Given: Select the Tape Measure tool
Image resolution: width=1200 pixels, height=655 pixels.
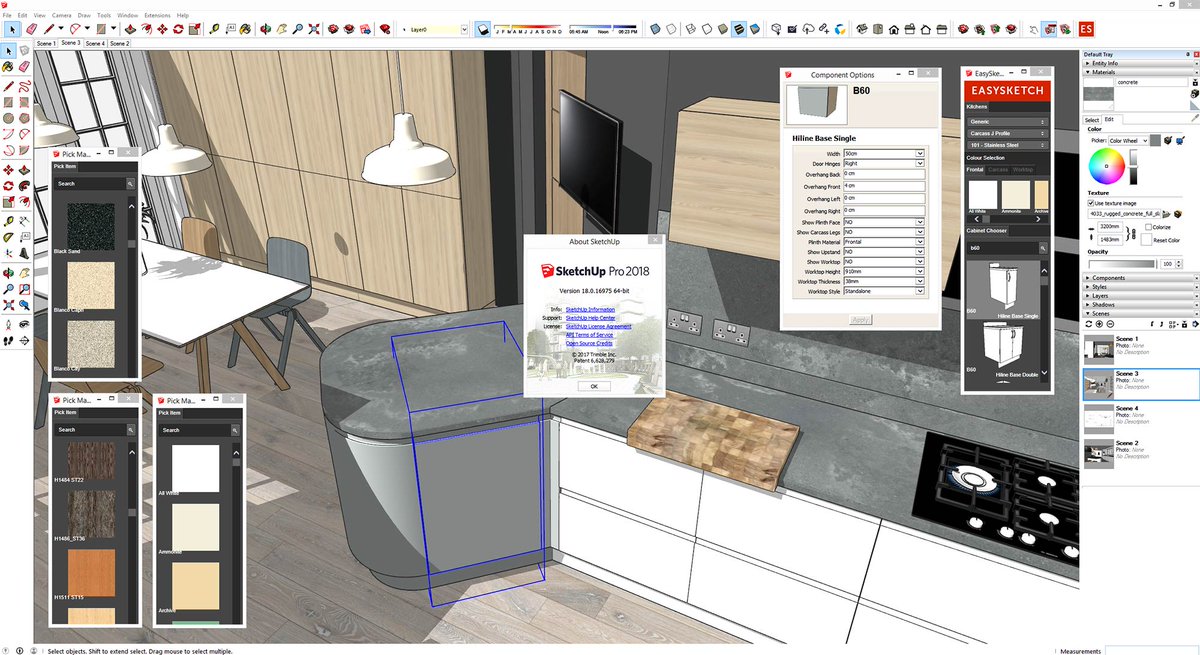Looking at the screenshot, I should [x=214, y=29].
